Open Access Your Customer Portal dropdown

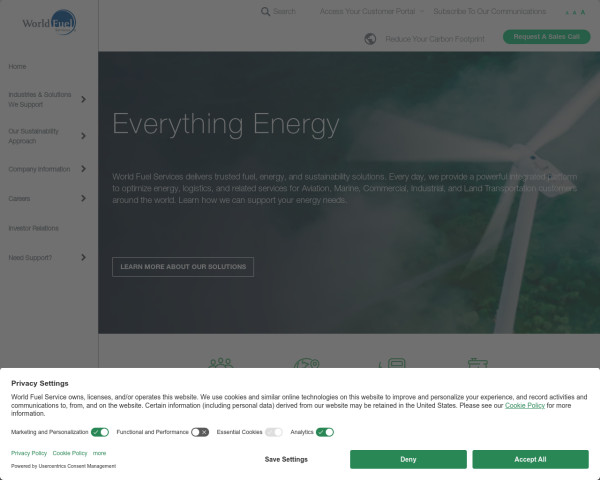point(372,11)
